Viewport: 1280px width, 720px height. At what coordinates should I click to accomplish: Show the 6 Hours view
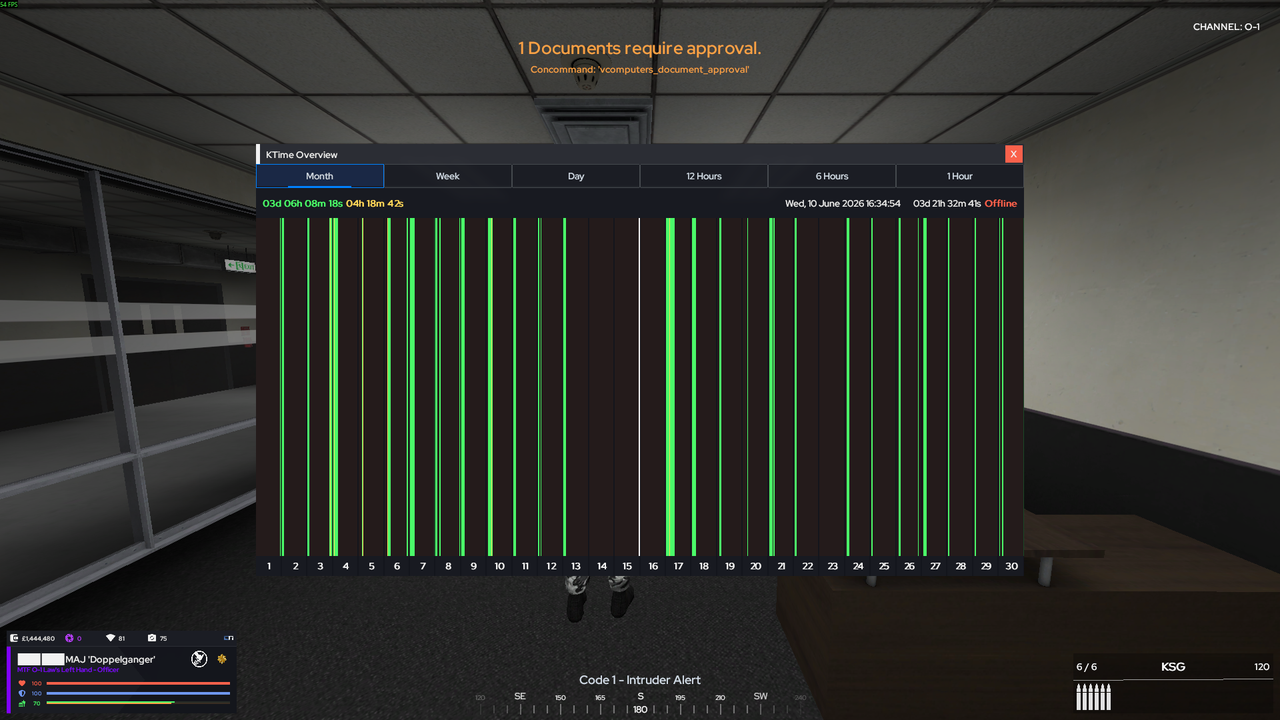click(x=832, y=176)
